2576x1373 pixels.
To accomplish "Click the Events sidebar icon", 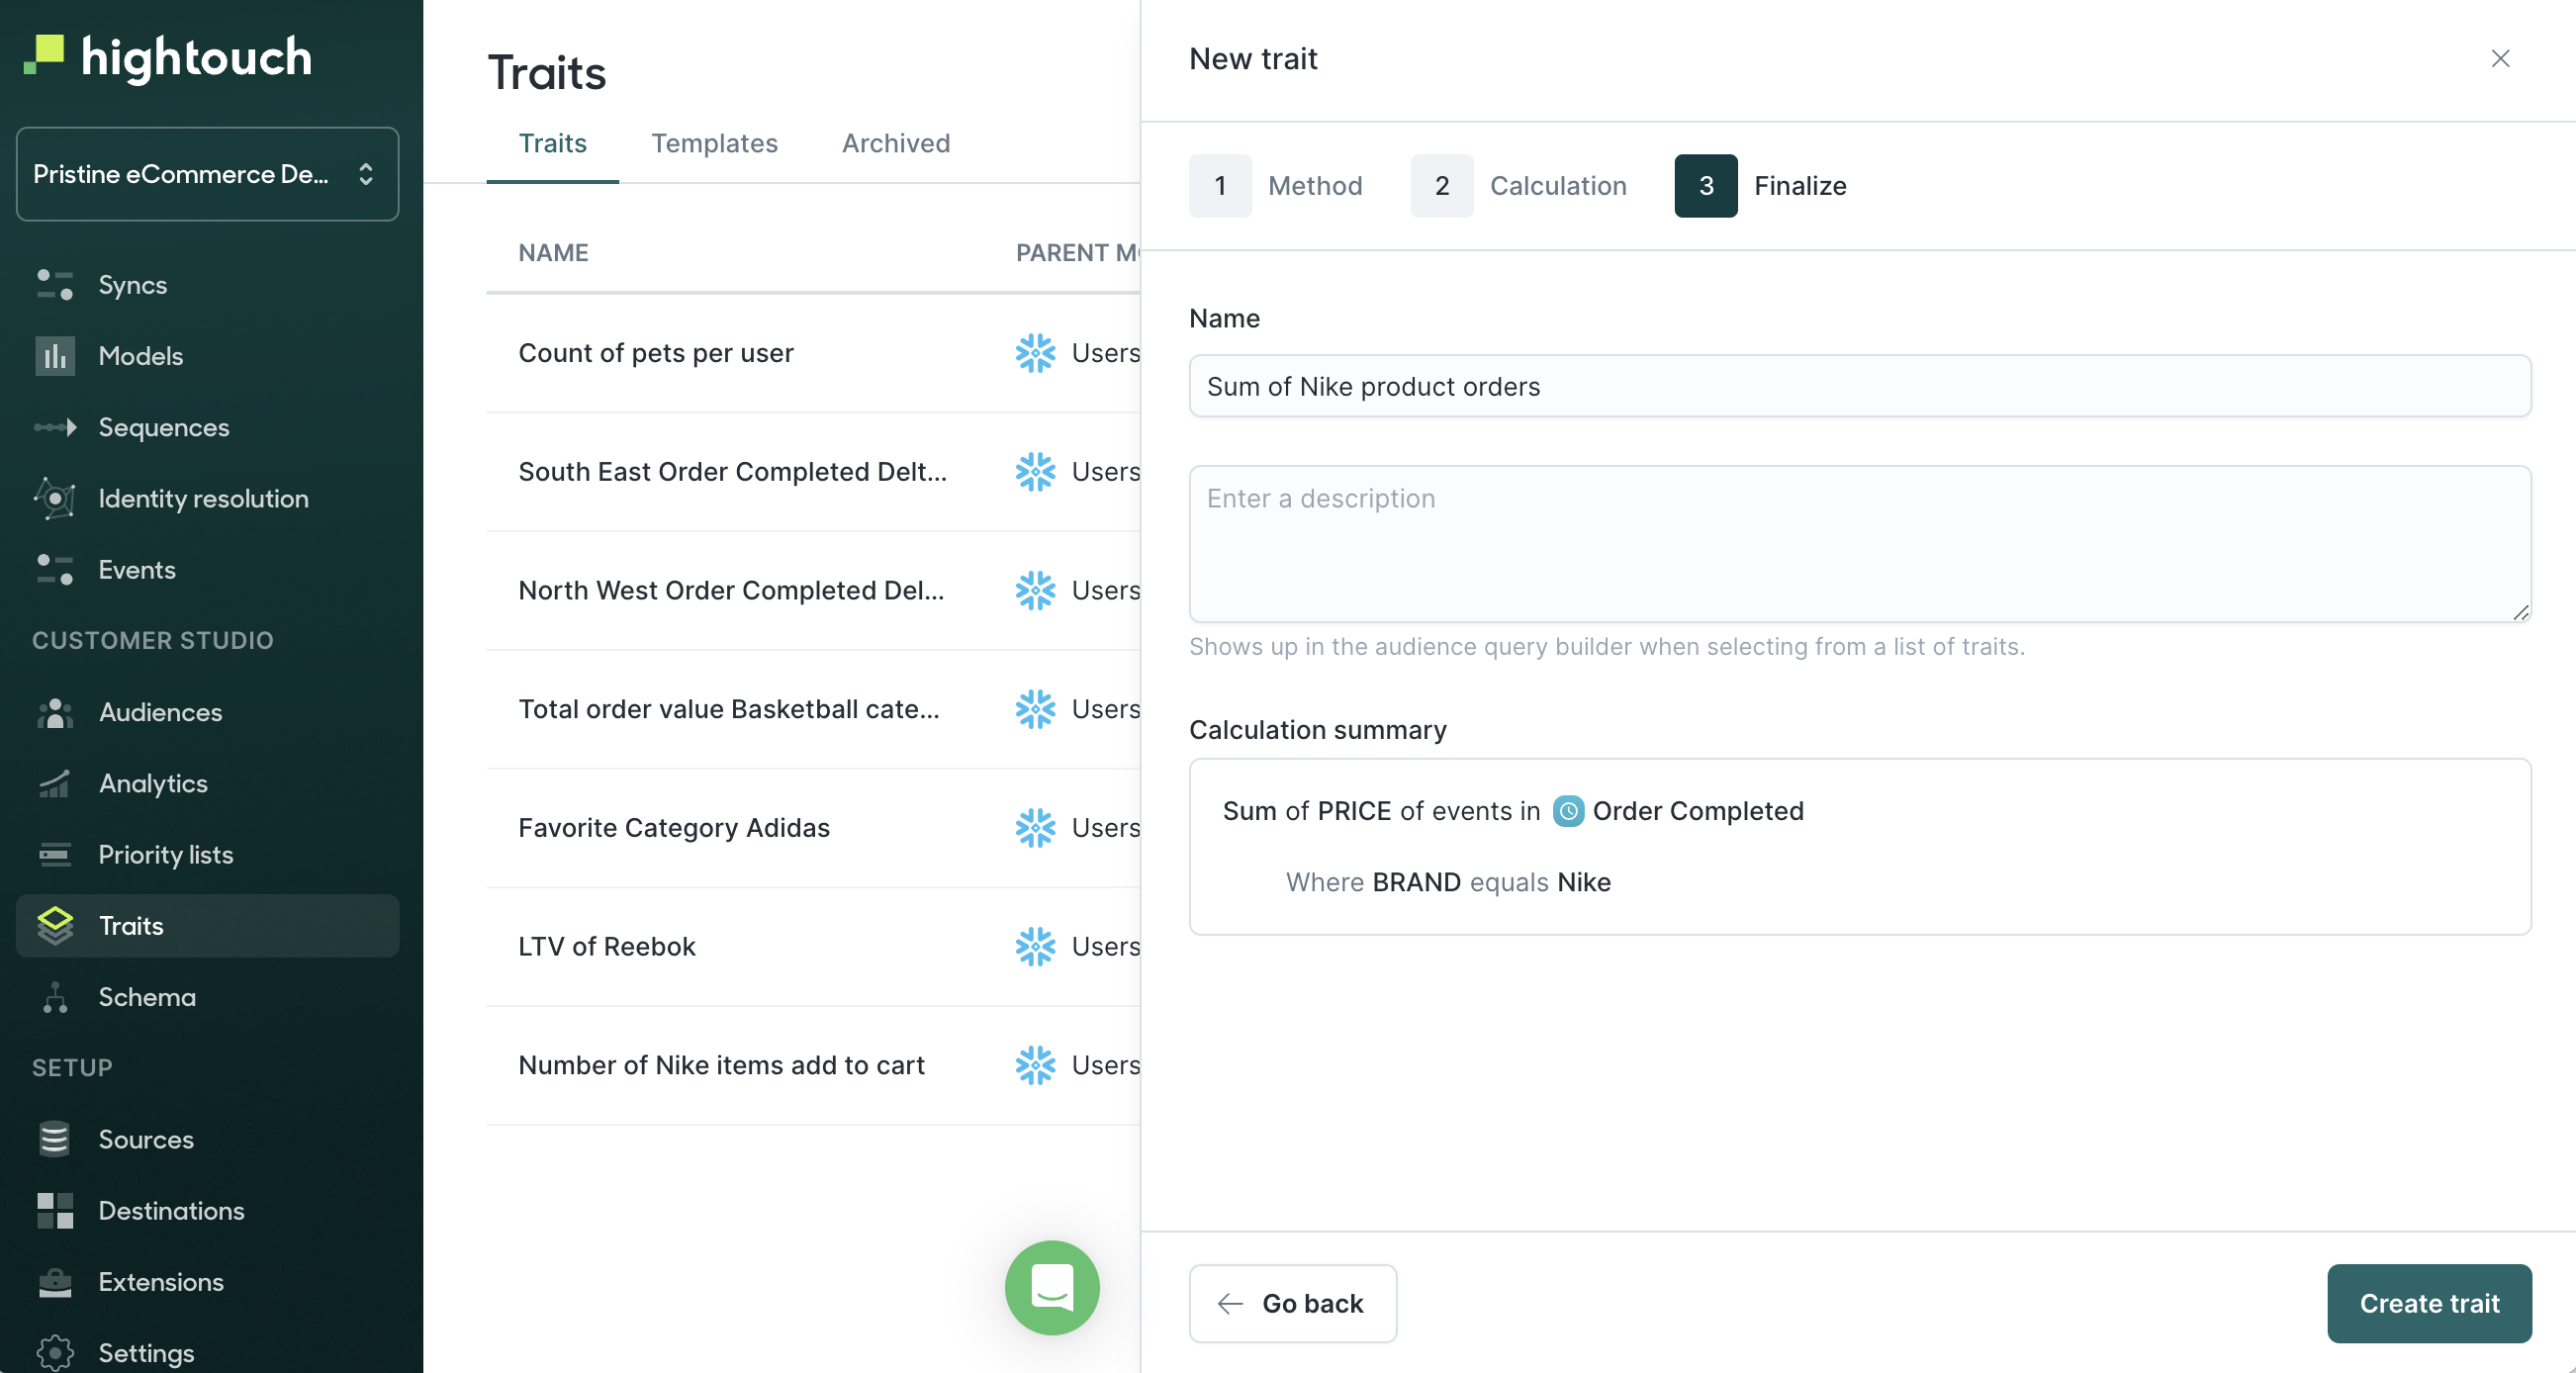I will pos(55,570).
